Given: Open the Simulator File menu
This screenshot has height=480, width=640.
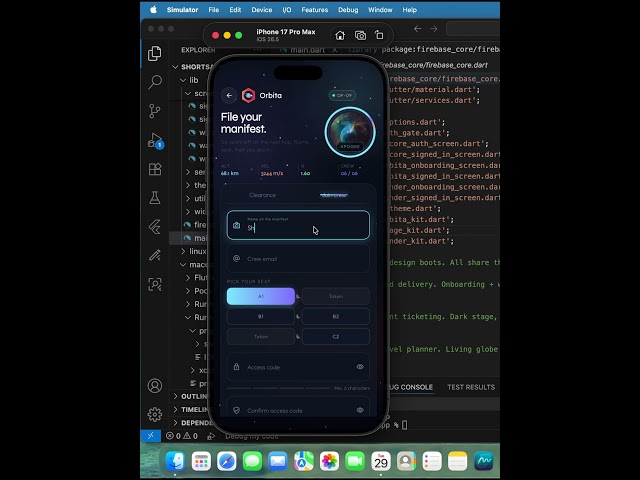Looking at the screenshot, I should 213,10.
